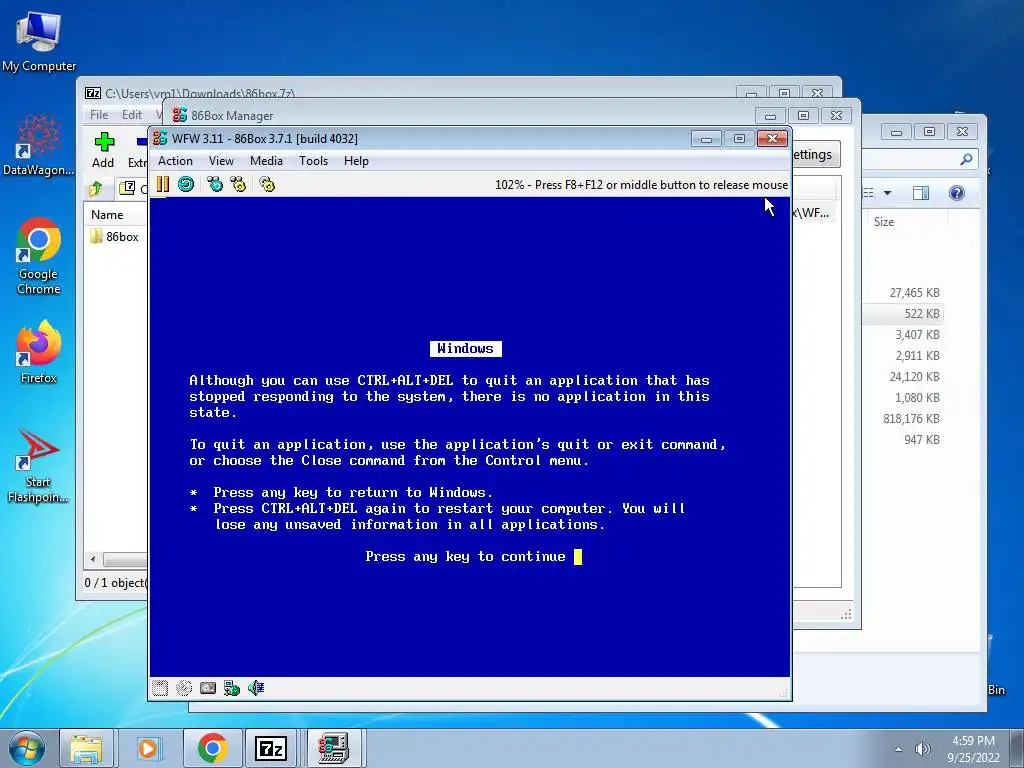Click the sound speaker status bar icon

point(256,688)
